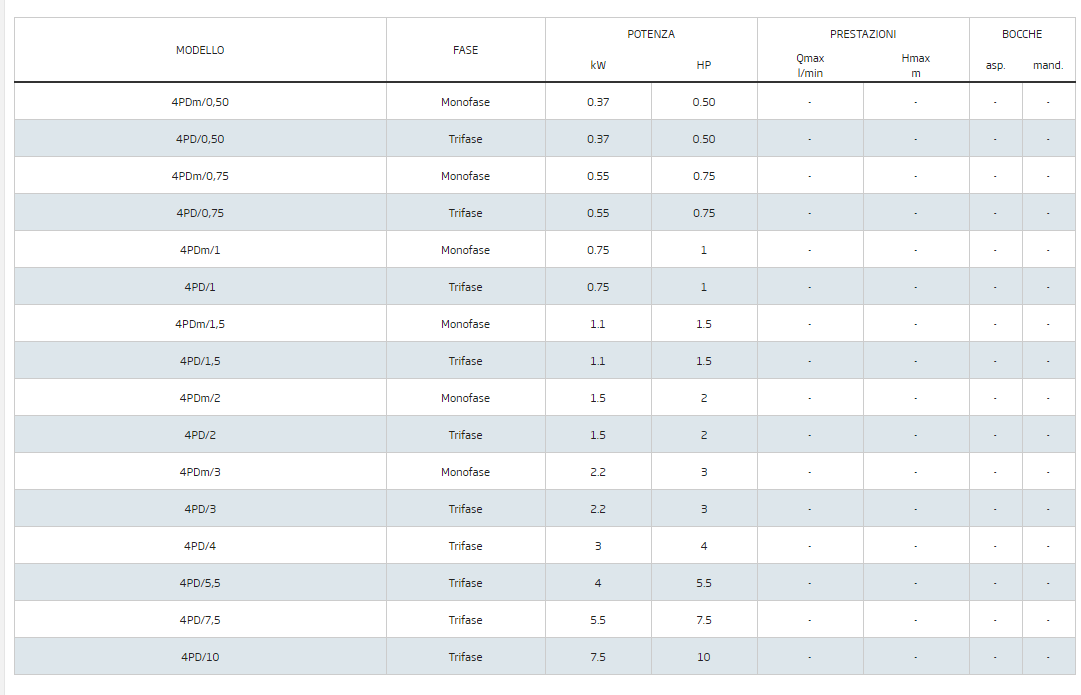Click Monofase in the 4PDm/3 row

[x=465, y=472]
